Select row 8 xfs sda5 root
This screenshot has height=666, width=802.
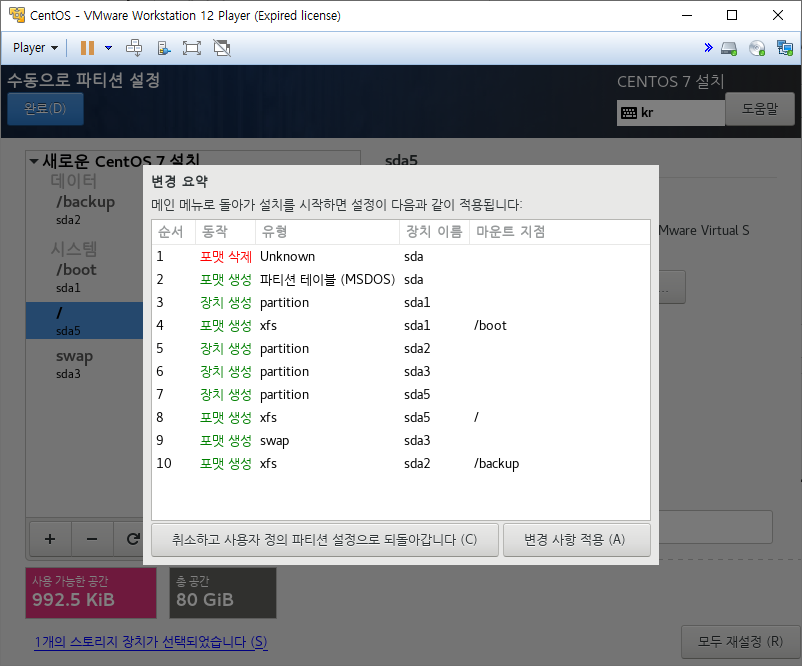(x=400, y=417)
